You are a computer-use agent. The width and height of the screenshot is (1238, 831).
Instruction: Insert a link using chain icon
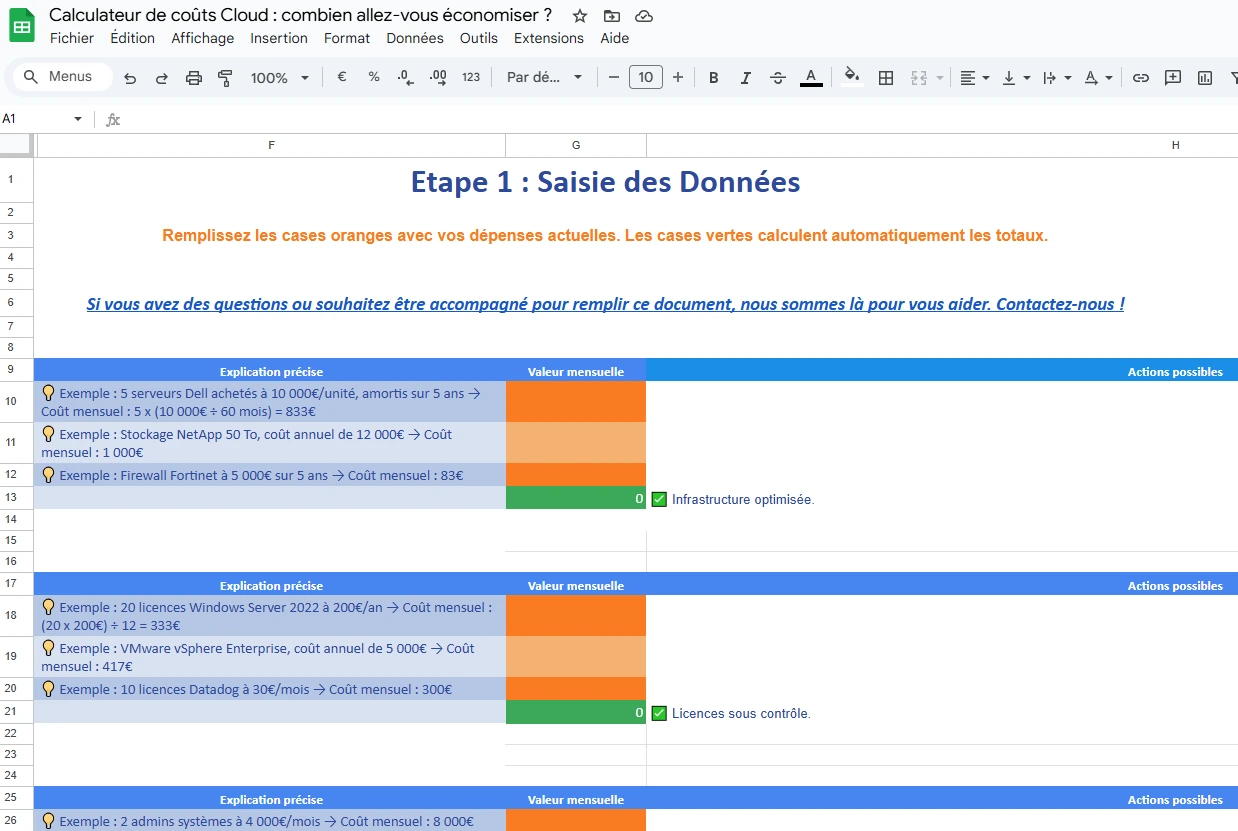click(1141, 78)
